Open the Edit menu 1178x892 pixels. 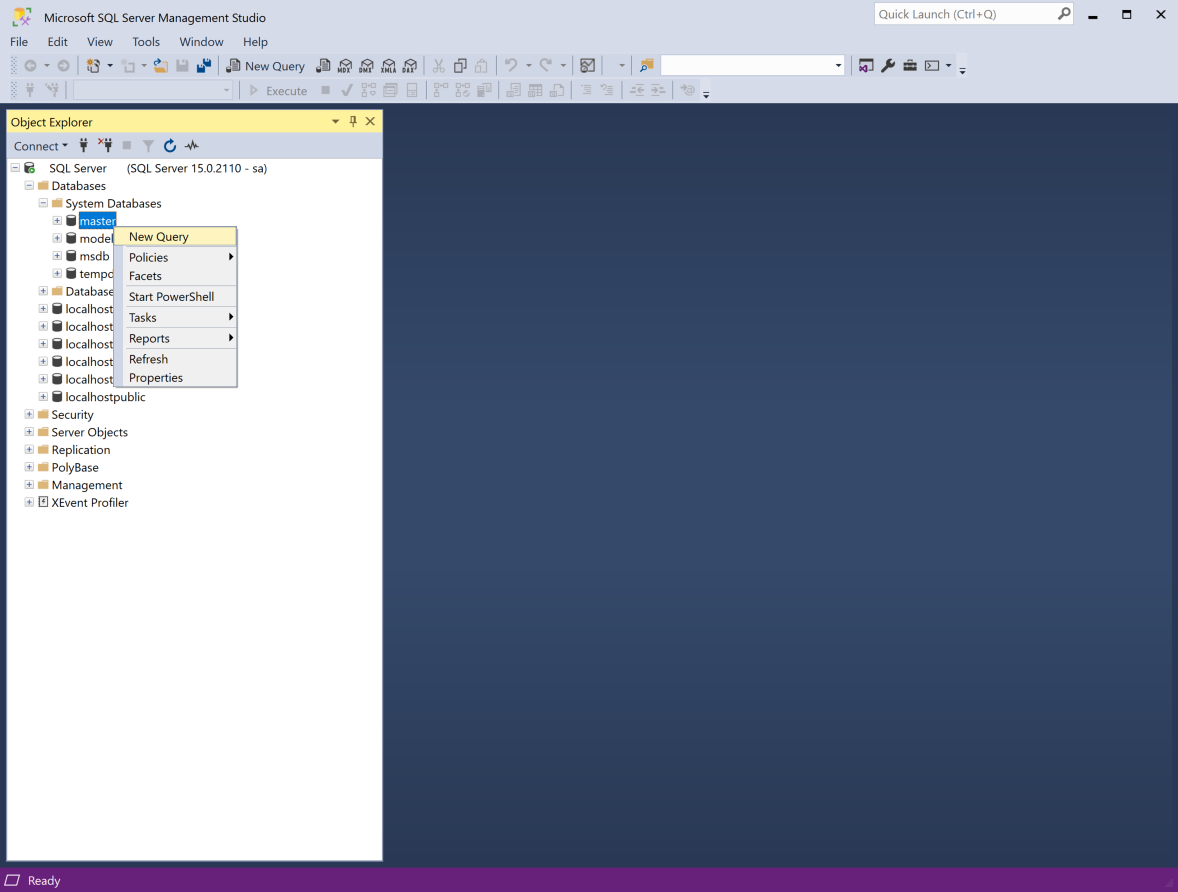tap(57, 42)
